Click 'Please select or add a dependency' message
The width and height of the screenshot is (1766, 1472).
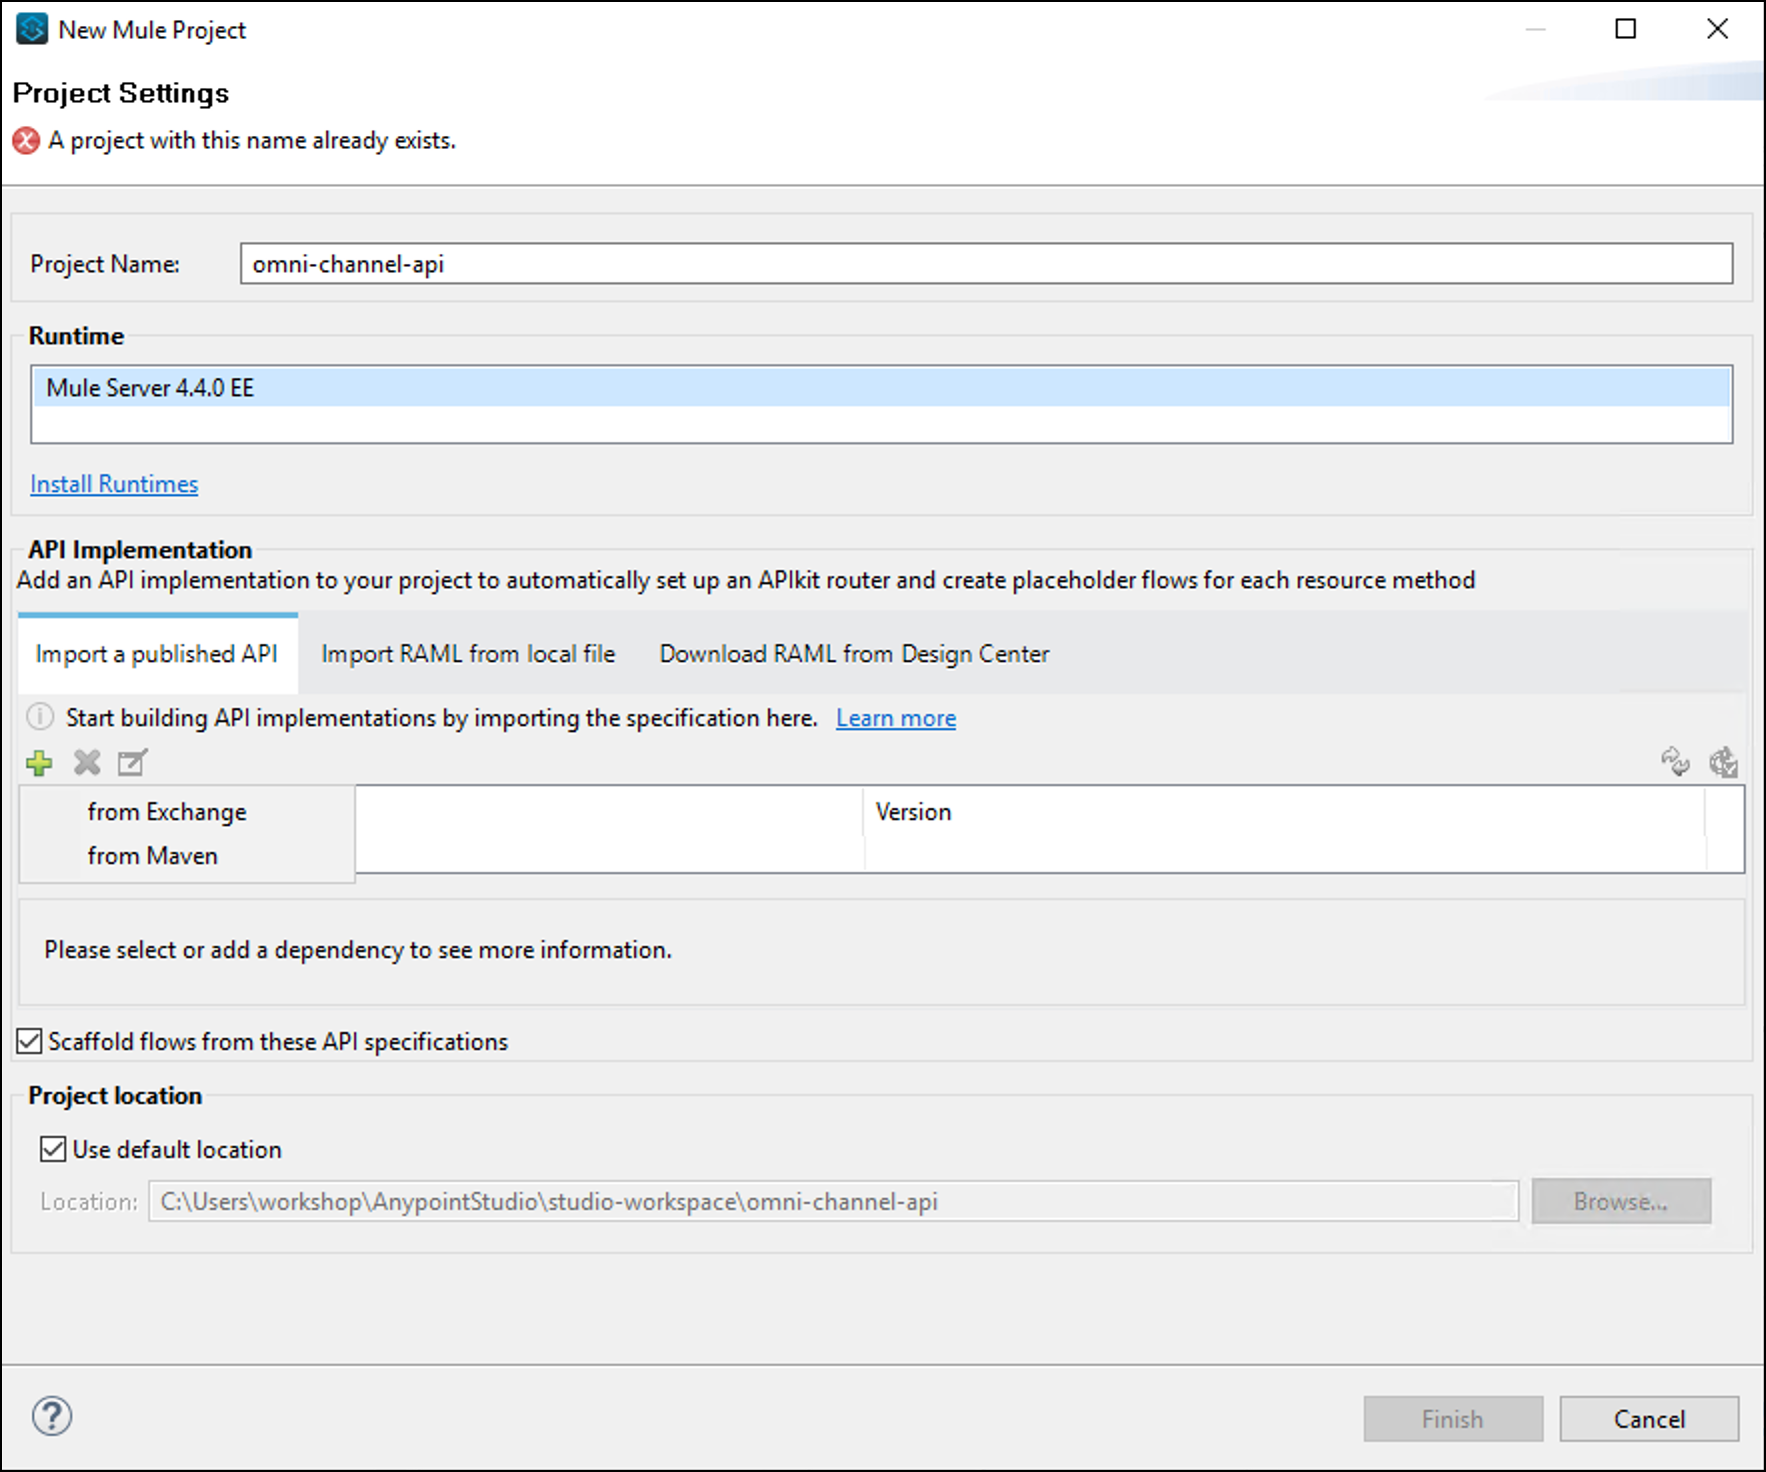pos(358,950)
